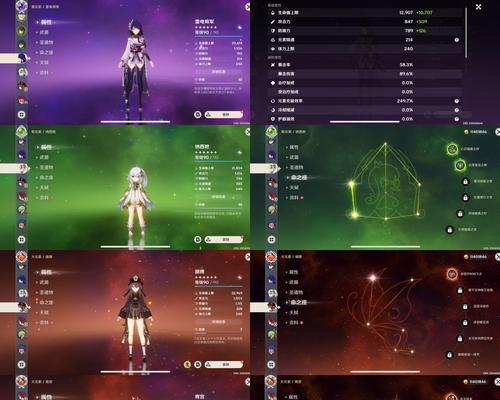The height and width of the screenshot is (400, 500).
Task: Open the Talents menu on Hu Tao's constellation screen
Action: pyautogui.click(x=294, y=312)
